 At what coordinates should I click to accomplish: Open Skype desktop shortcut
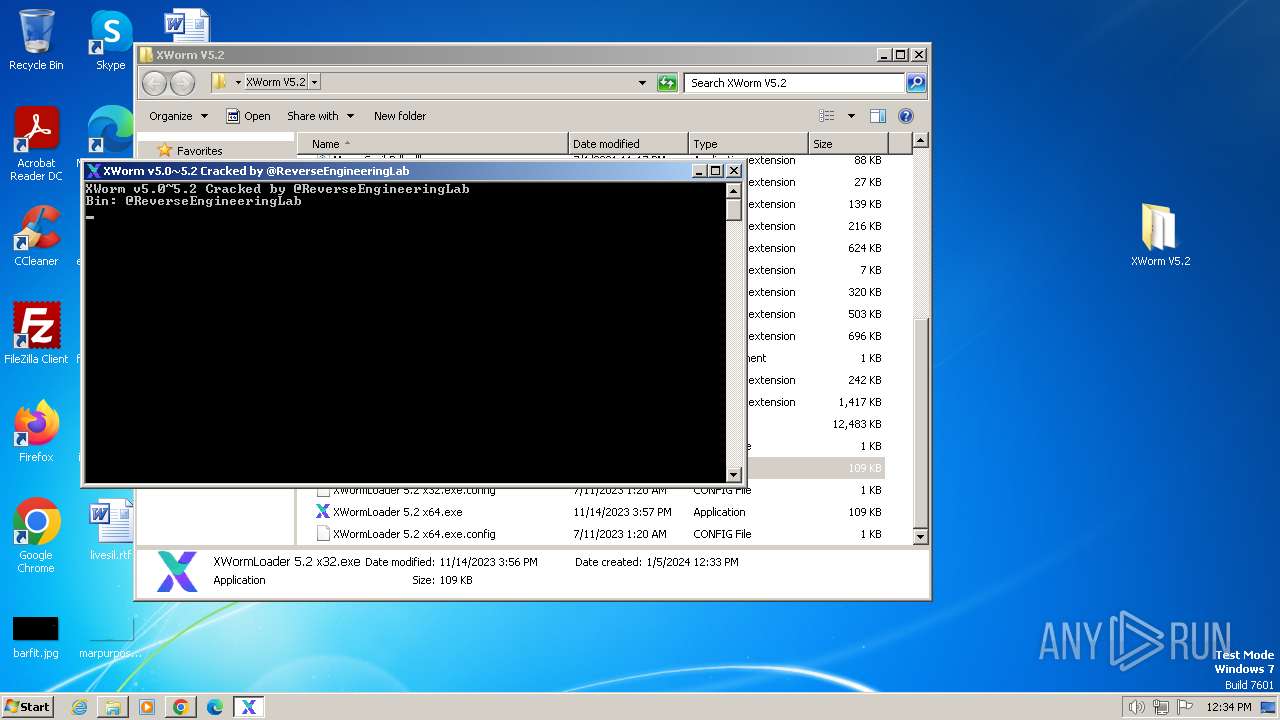[110, 40]
